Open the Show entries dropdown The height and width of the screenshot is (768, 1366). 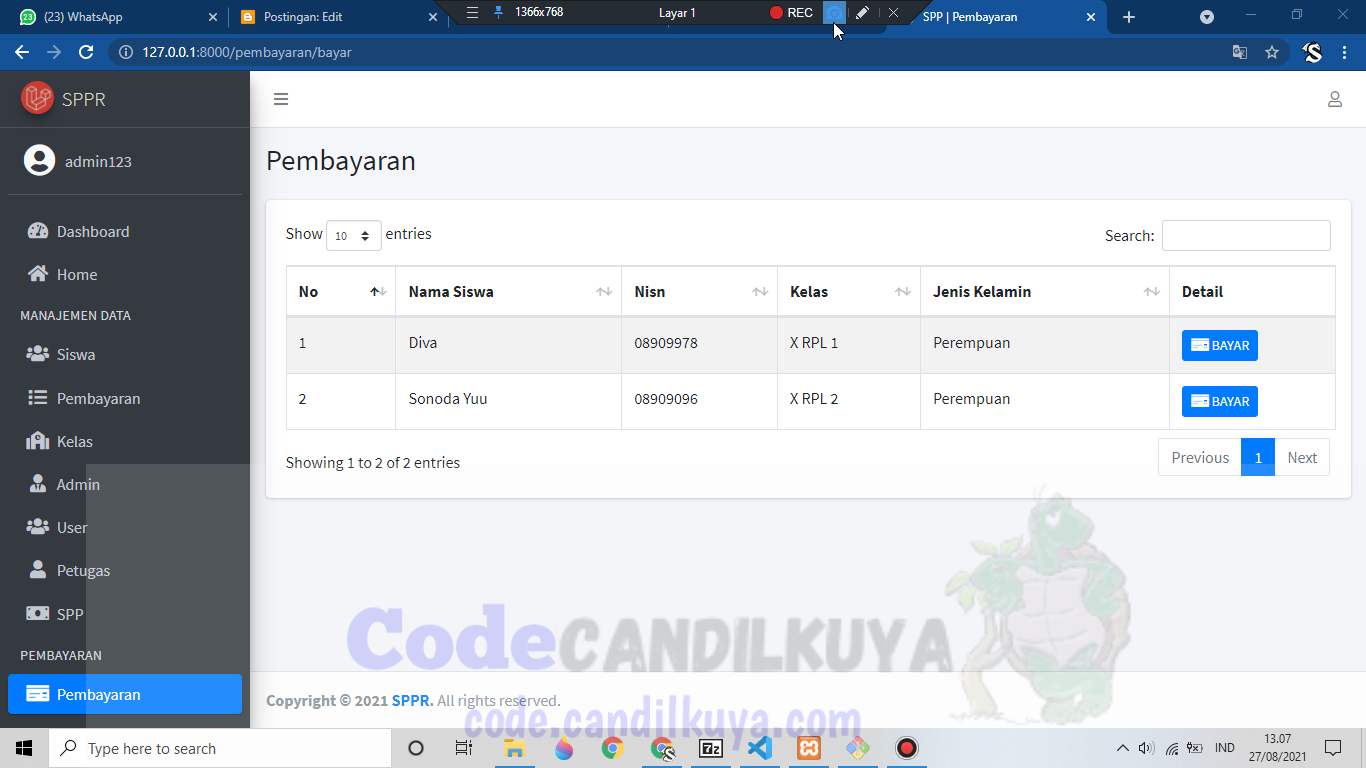click(x=354, y=235)
